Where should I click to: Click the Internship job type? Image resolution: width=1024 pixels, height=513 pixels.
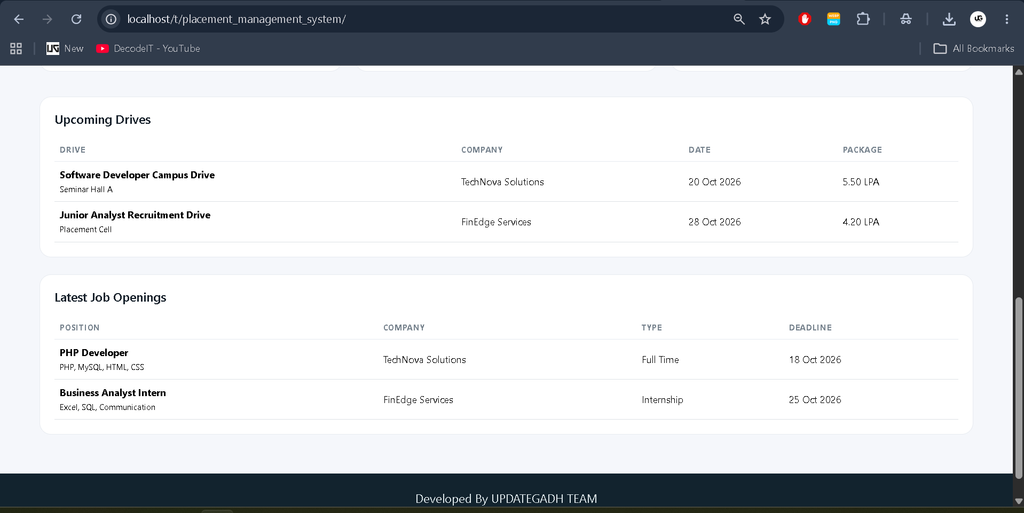[x=662, y=399]
